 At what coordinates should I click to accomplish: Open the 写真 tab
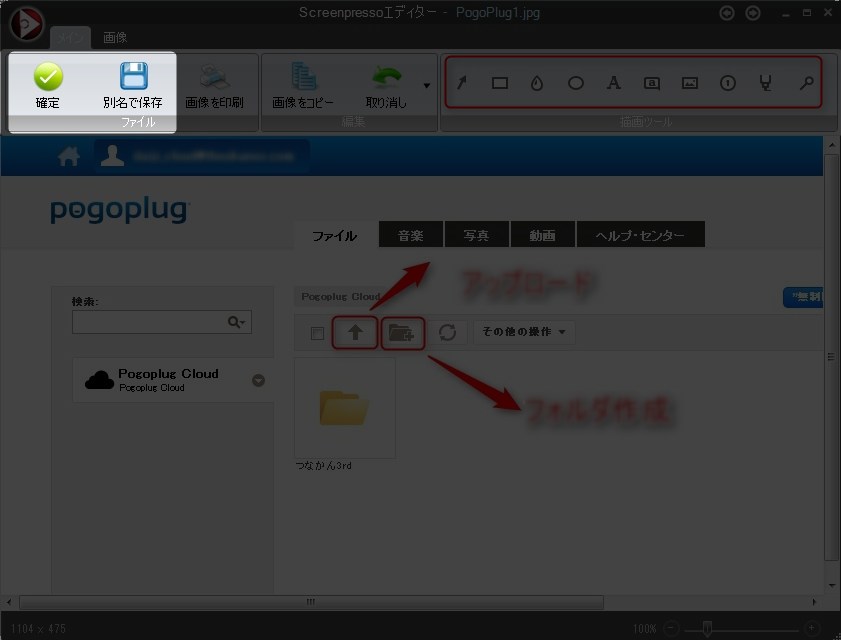tap(476, 234)
